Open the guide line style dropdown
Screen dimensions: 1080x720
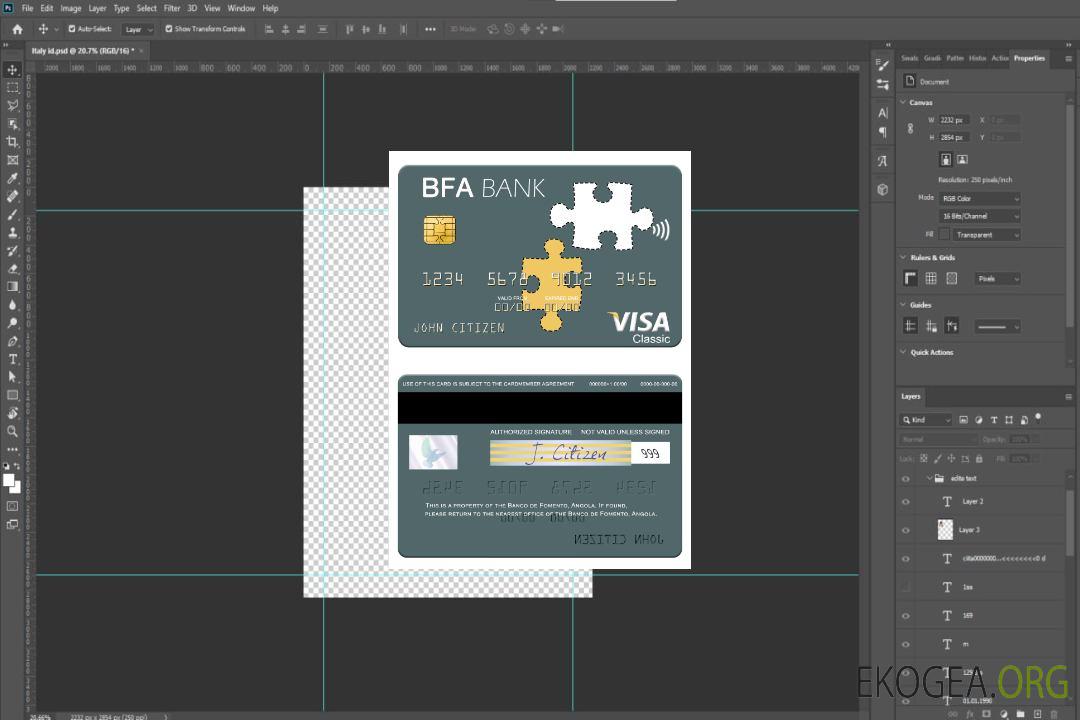tap(997, 327)
